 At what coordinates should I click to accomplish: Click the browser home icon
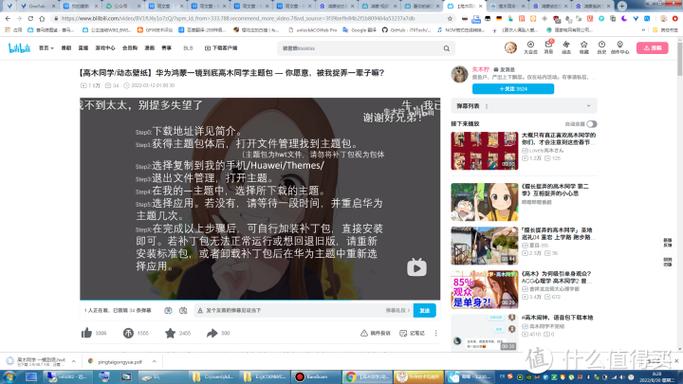click(x=42, y=19)
